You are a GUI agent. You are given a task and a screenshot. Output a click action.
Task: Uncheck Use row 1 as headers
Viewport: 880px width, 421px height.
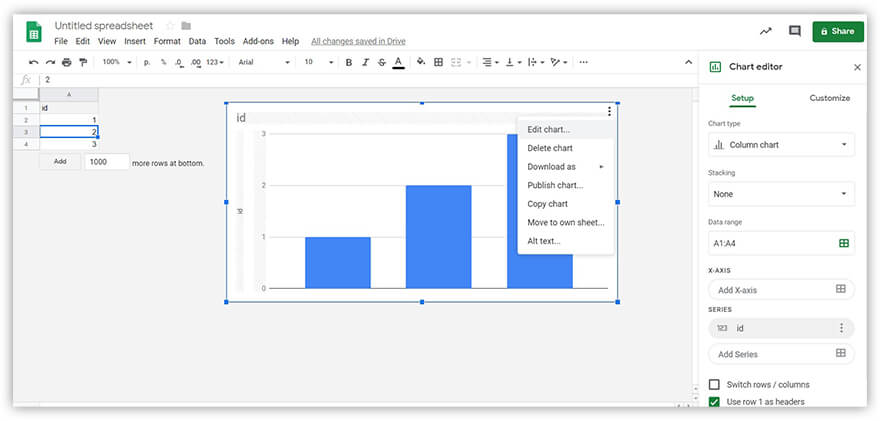pos(714,402)
